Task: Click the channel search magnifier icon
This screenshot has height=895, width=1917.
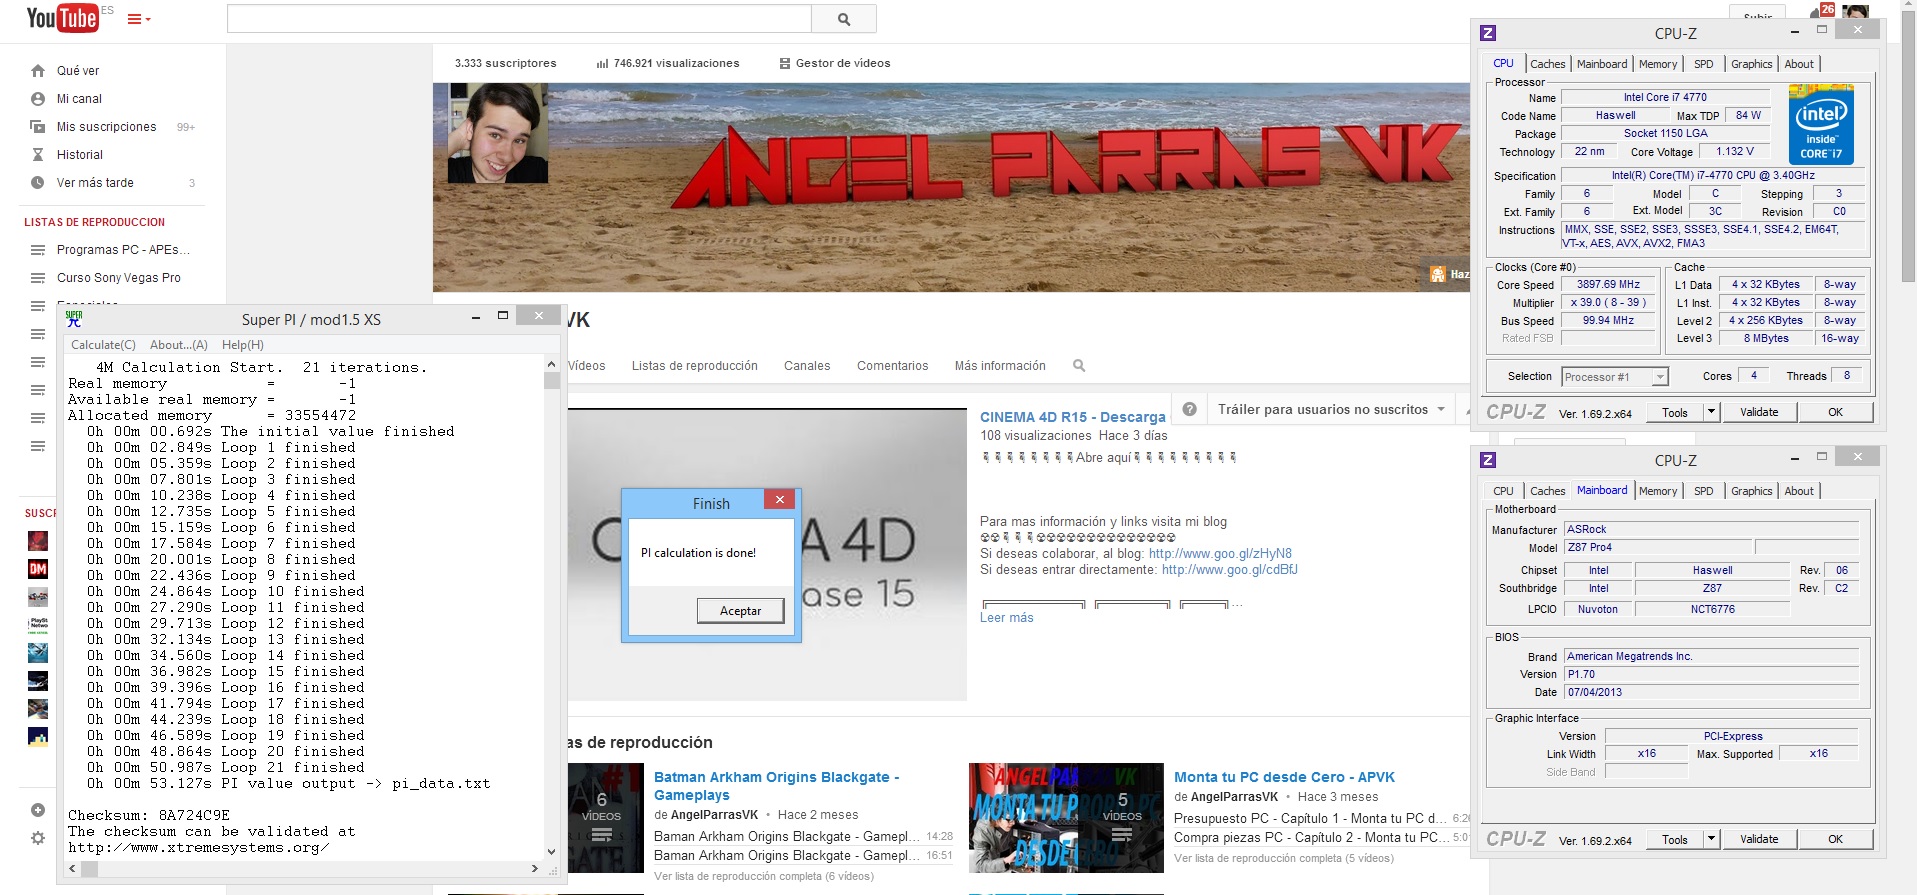Action: point(1079,366)
